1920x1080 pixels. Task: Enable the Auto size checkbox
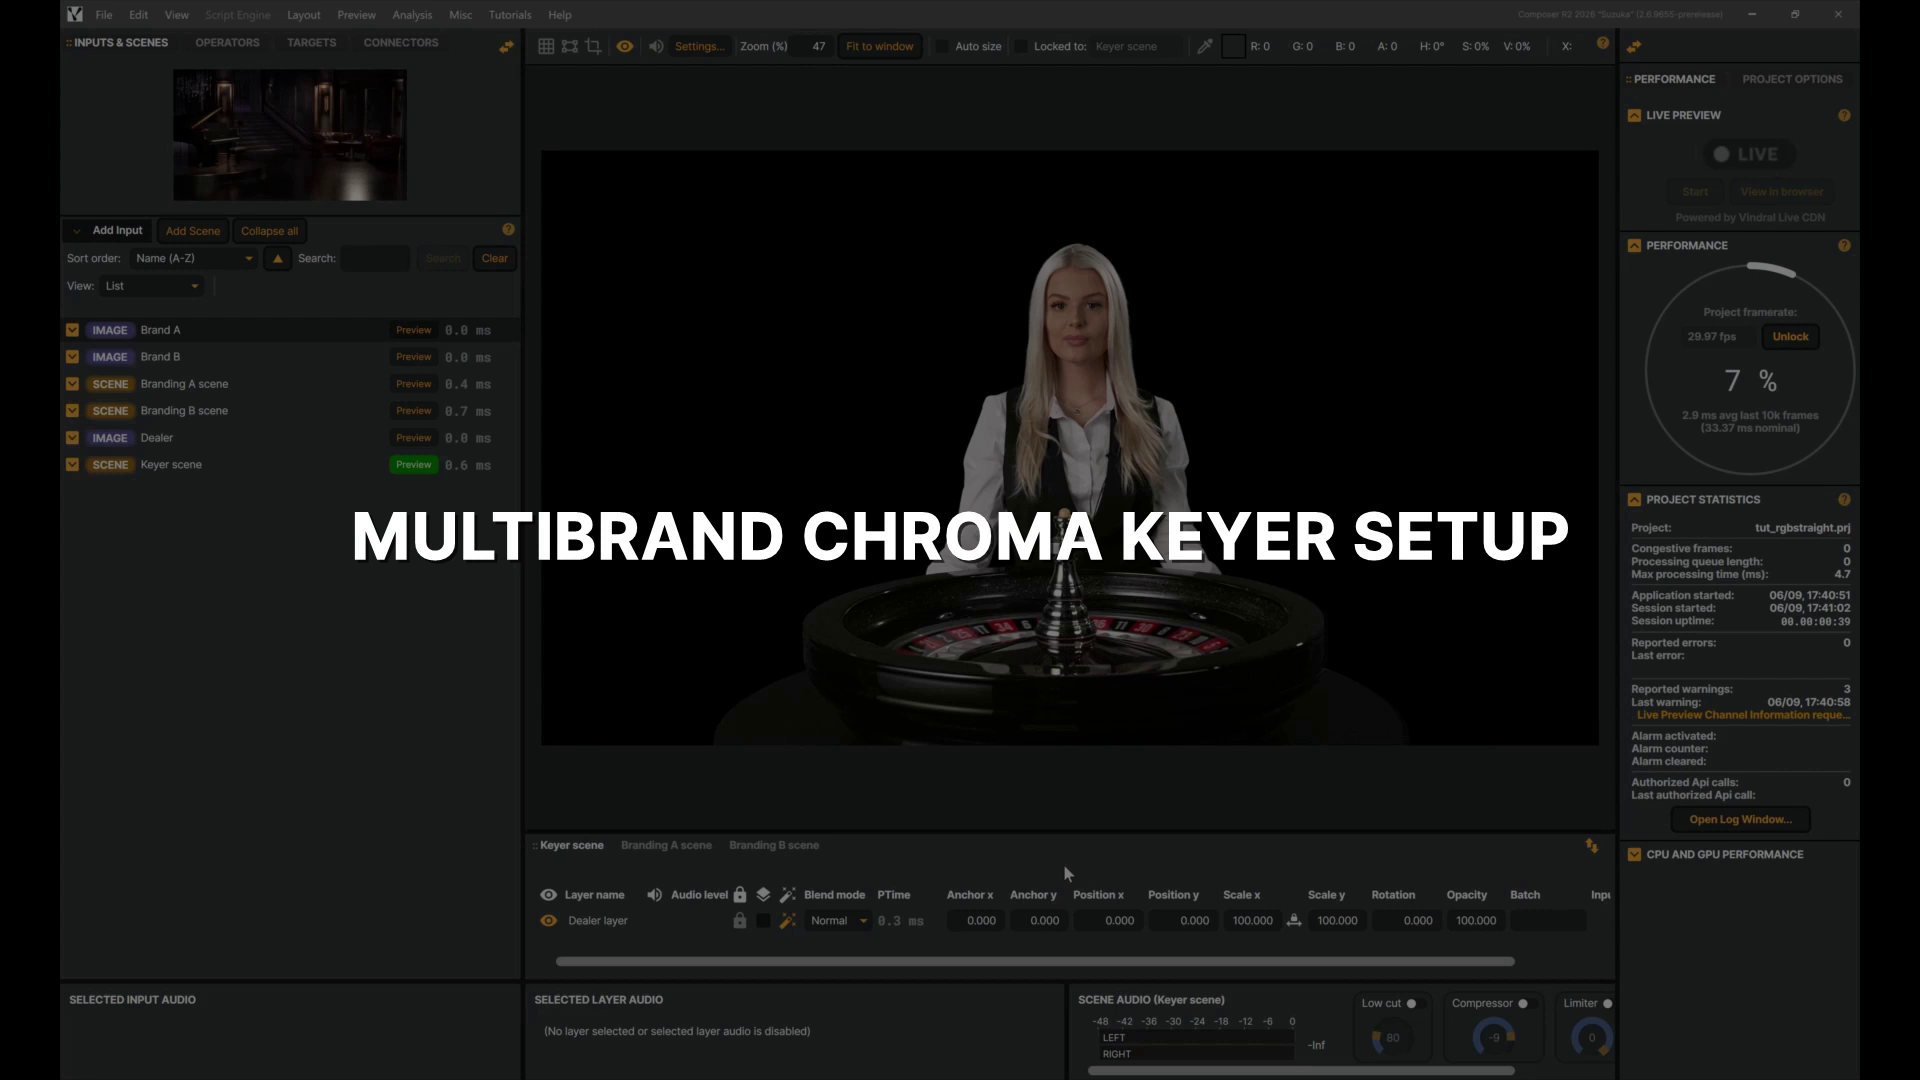pyautogui.click(x=942, y=46)
